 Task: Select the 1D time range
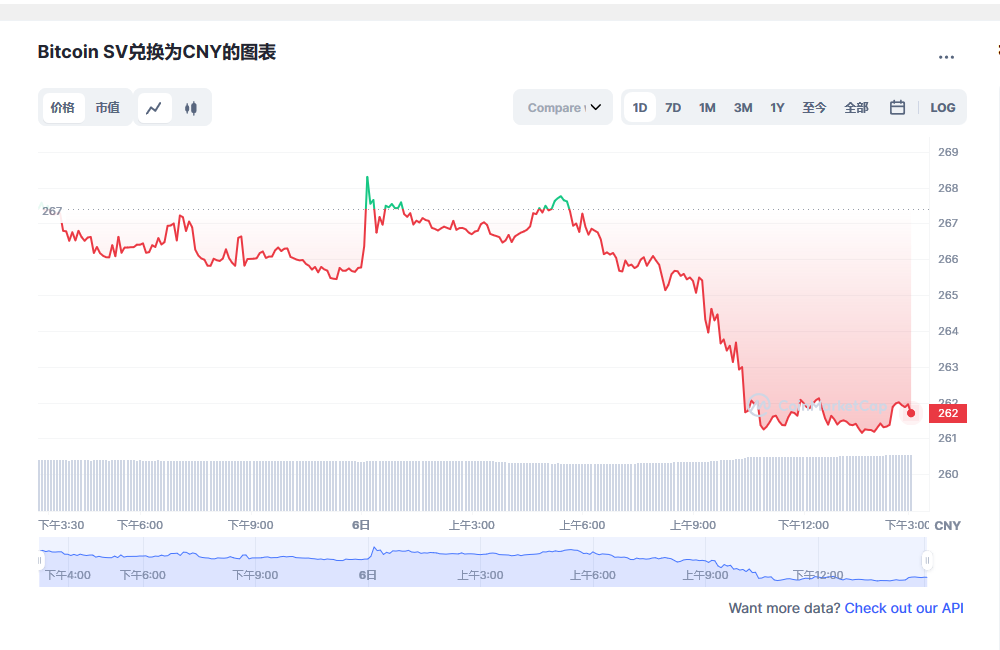pyautogui.click(x=640, y=108)
